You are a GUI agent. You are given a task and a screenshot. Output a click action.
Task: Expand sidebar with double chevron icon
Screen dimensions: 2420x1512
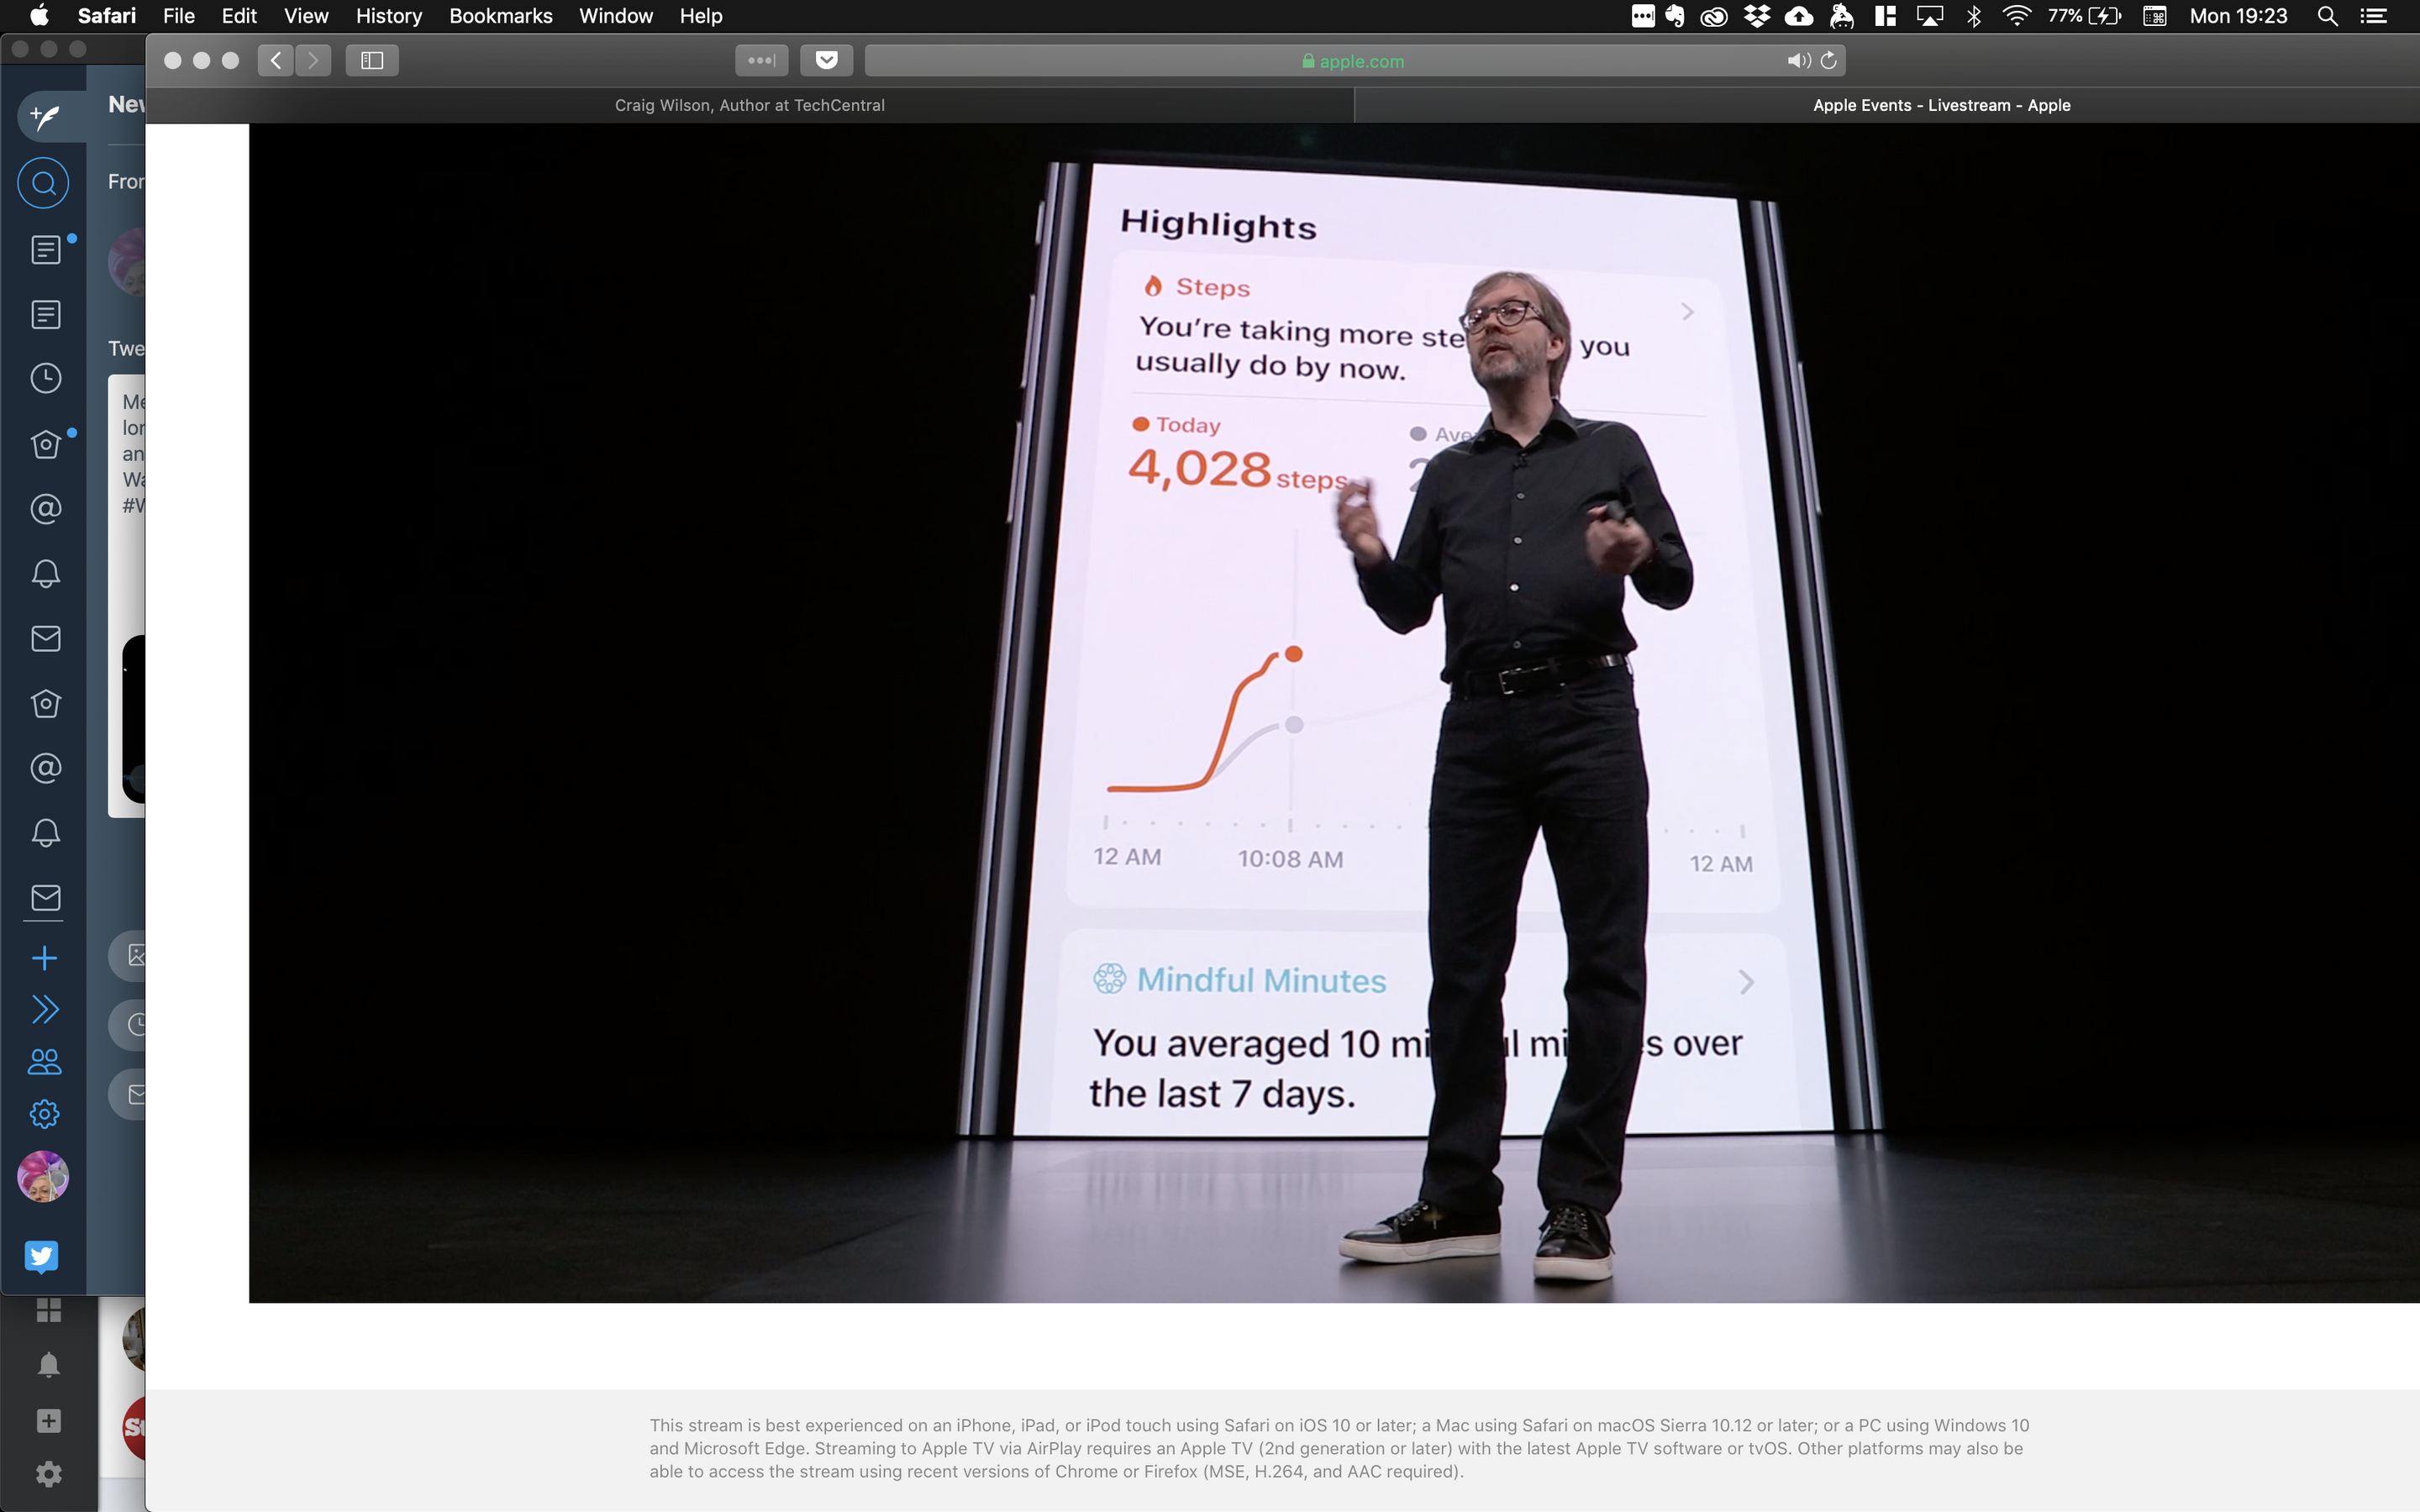(x=45, y=1009)
